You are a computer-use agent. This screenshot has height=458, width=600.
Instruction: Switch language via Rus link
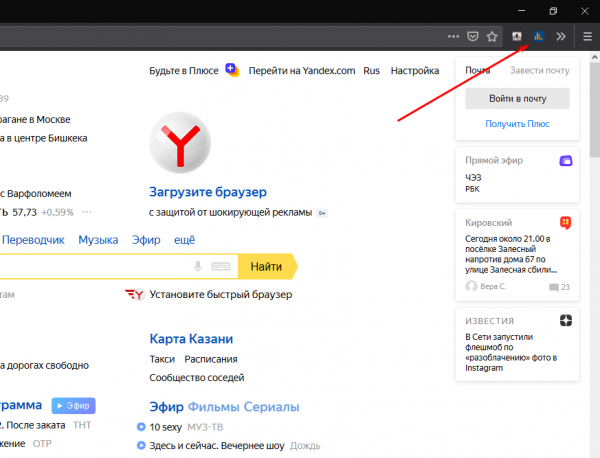tap(372, 71)
